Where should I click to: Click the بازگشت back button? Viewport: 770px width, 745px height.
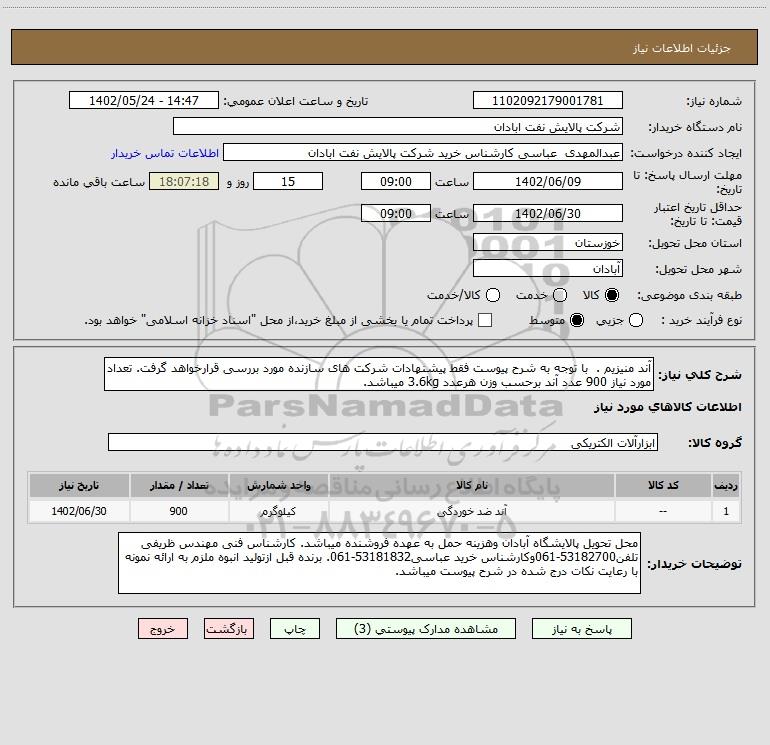pos(229,629)
